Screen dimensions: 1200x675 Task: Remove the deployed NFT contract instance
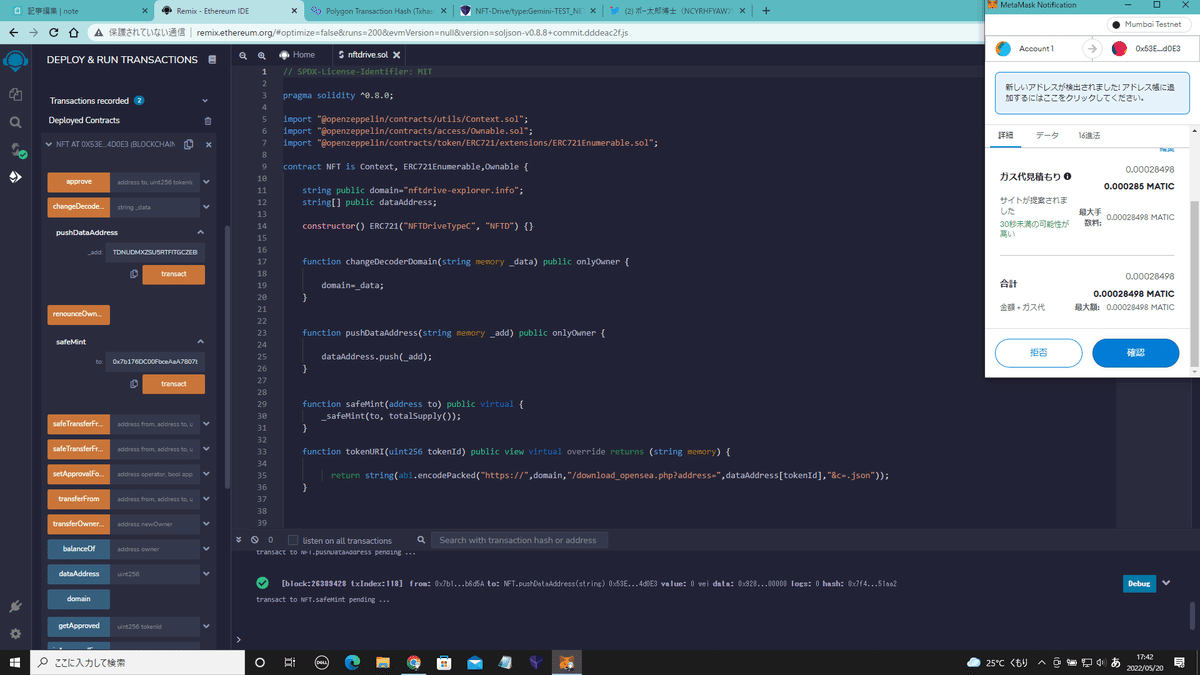tap(209, 144)
